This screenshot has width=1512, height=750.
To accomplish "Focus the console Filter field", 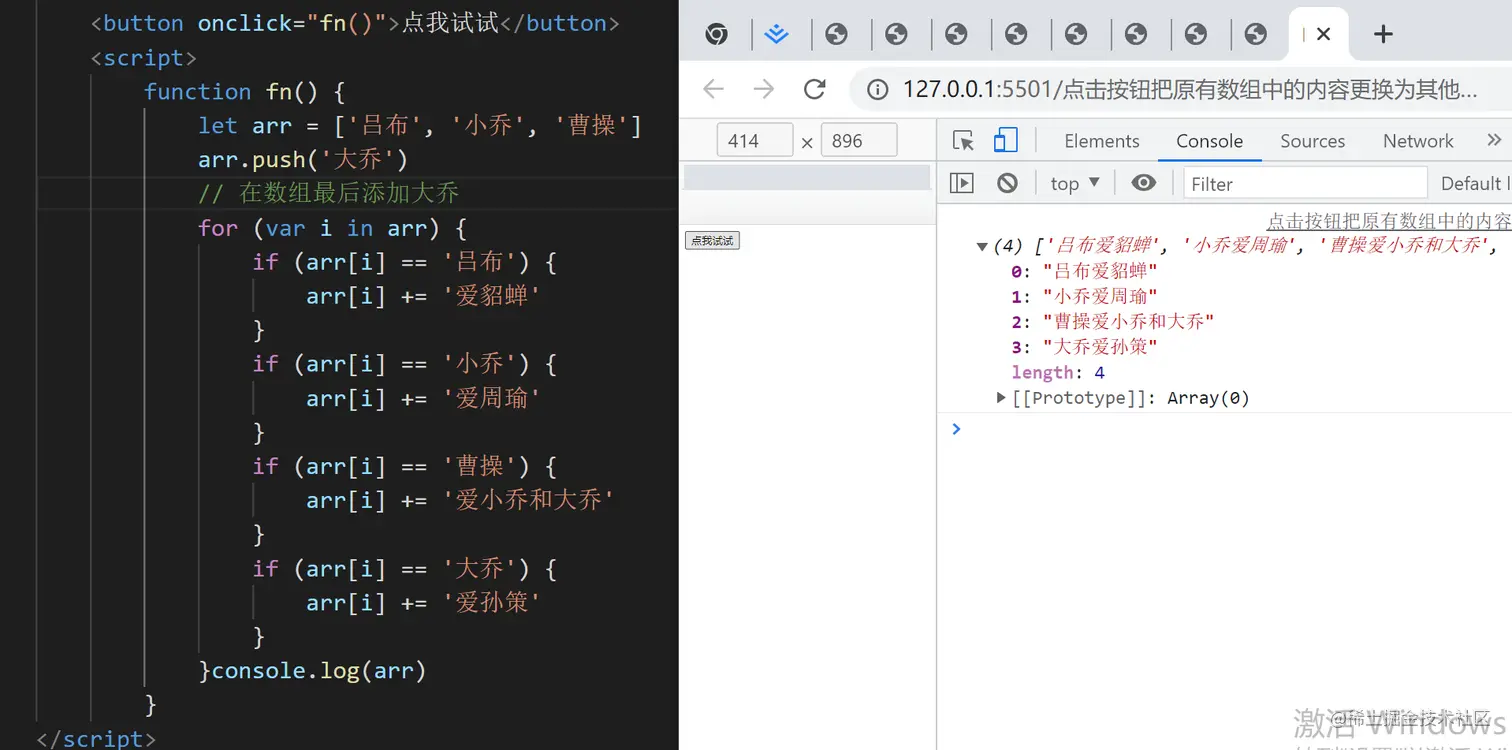I will [1305, 183].
